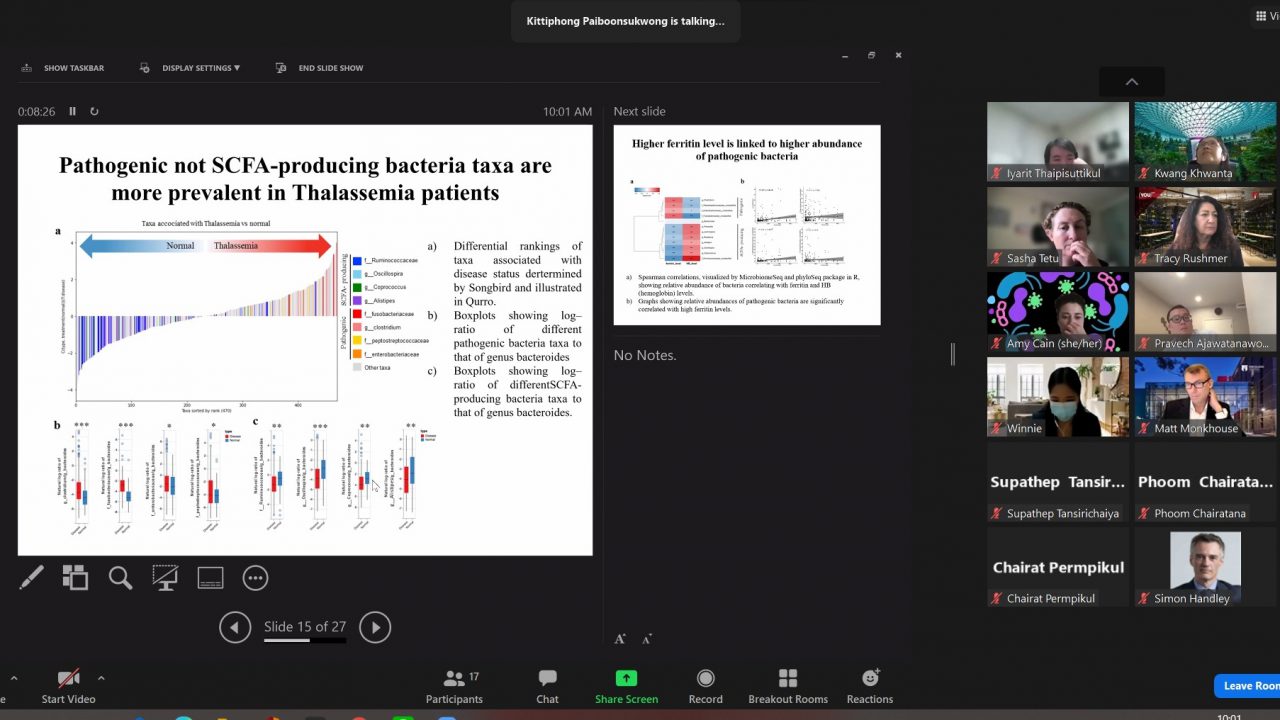Viewport: 1280px width, 720px height.
Task: Turn on camera with Start Video
Action: pos(68,686)
